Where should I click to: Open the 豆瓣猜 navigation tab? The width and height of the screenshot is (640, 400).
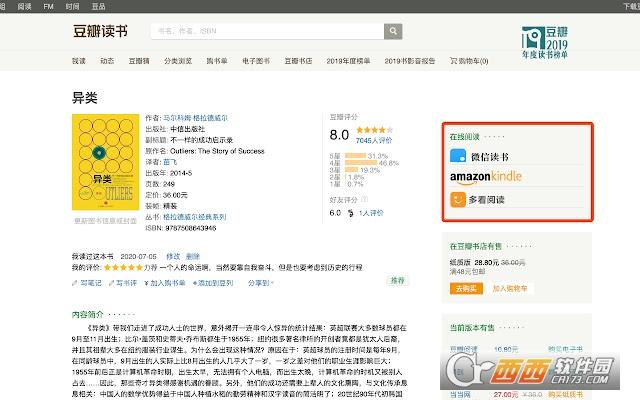pos(139,61)
